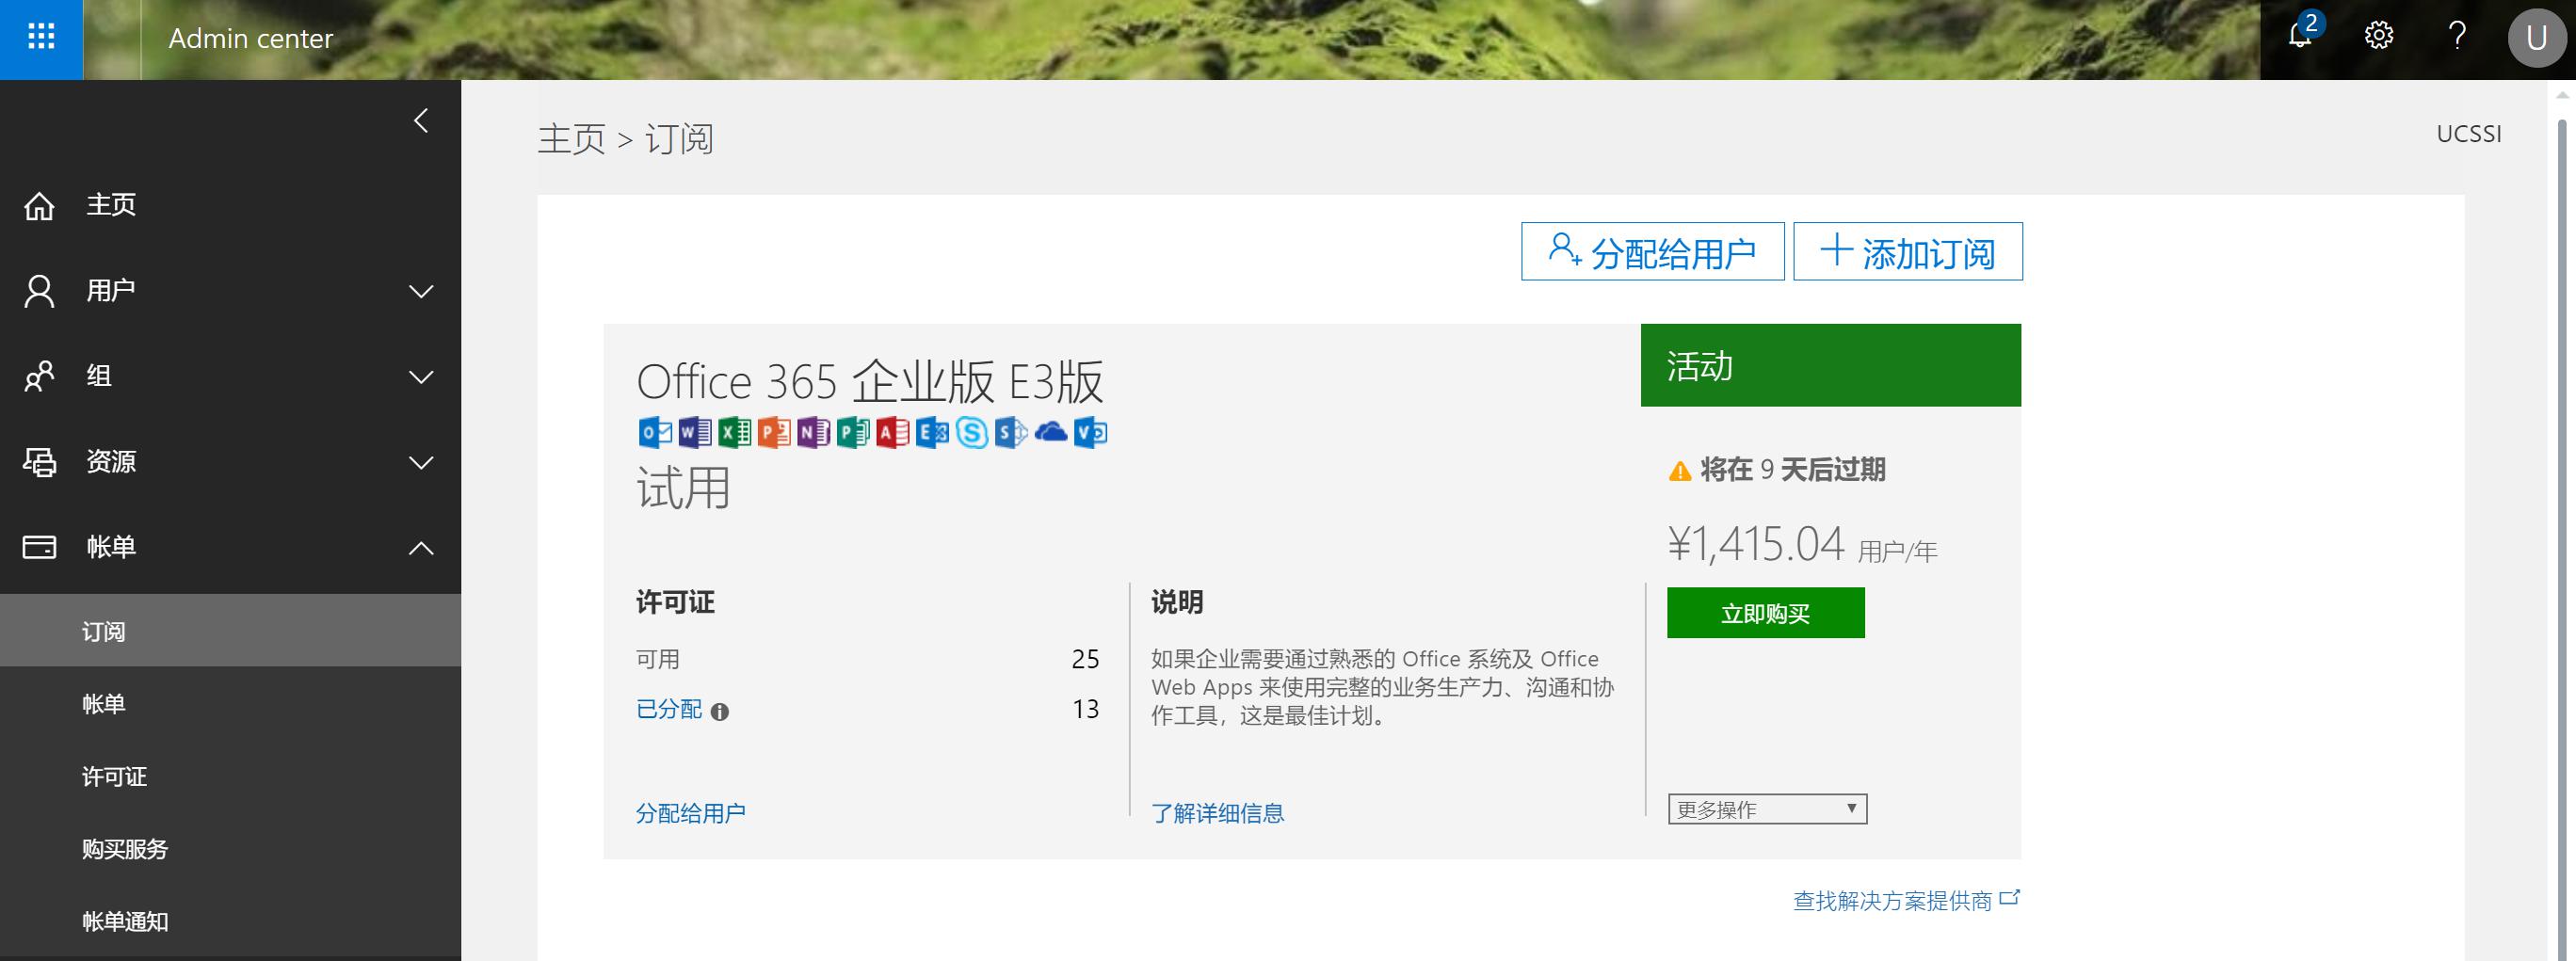
Task: Open the notifications bell icon
Action: [x=2300, y=36]
